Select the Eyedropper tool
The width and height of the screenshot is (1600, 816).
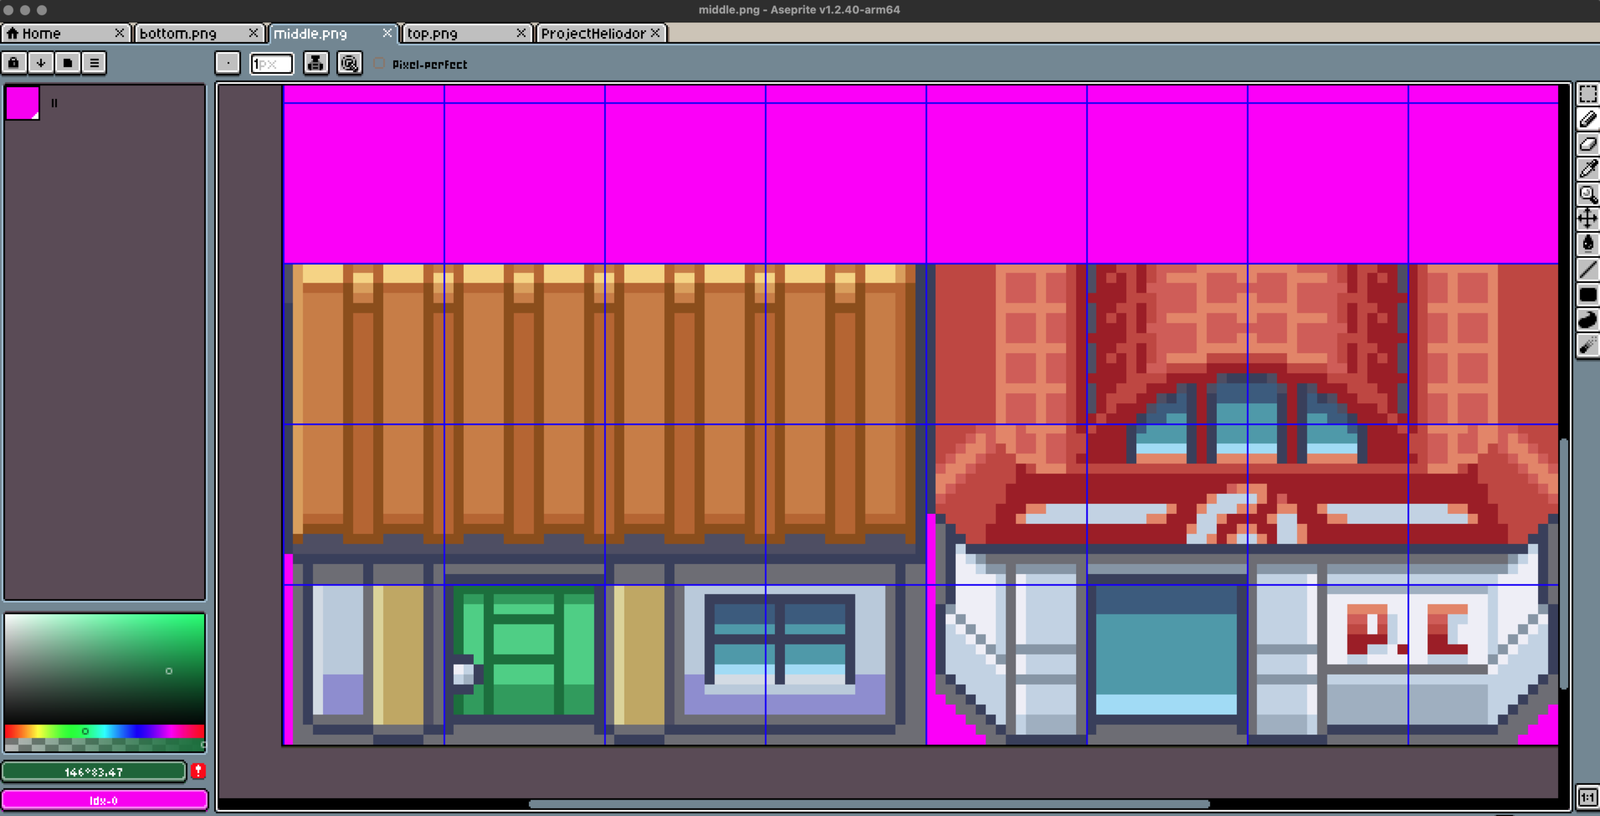[1587, 169]
